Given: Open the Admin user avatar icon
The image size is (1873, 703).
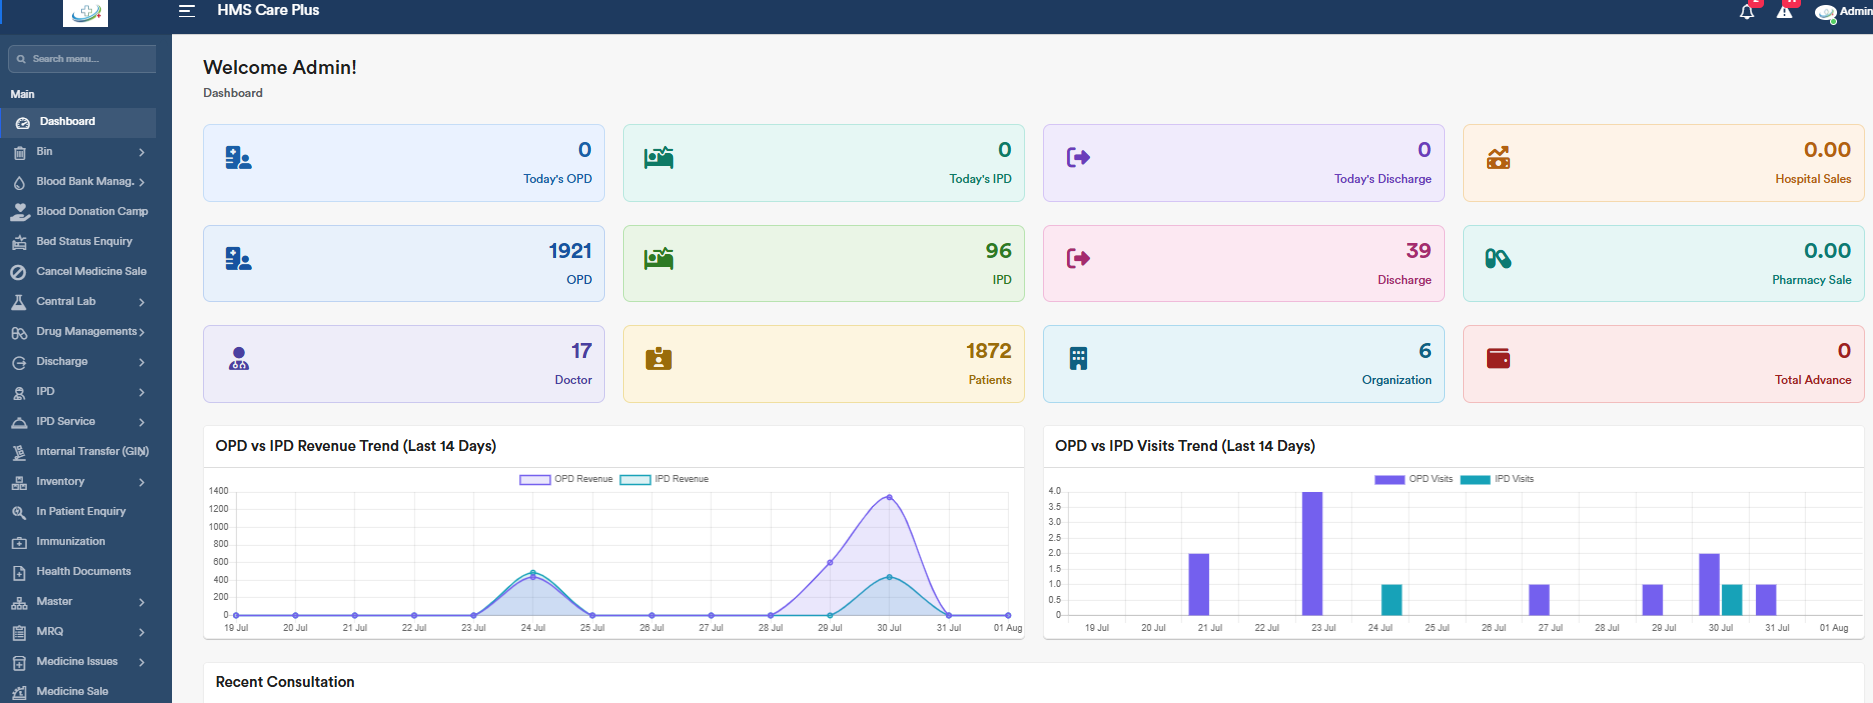Looking at the screenshot, I should pyautogui.click(x=1825, y=13).
